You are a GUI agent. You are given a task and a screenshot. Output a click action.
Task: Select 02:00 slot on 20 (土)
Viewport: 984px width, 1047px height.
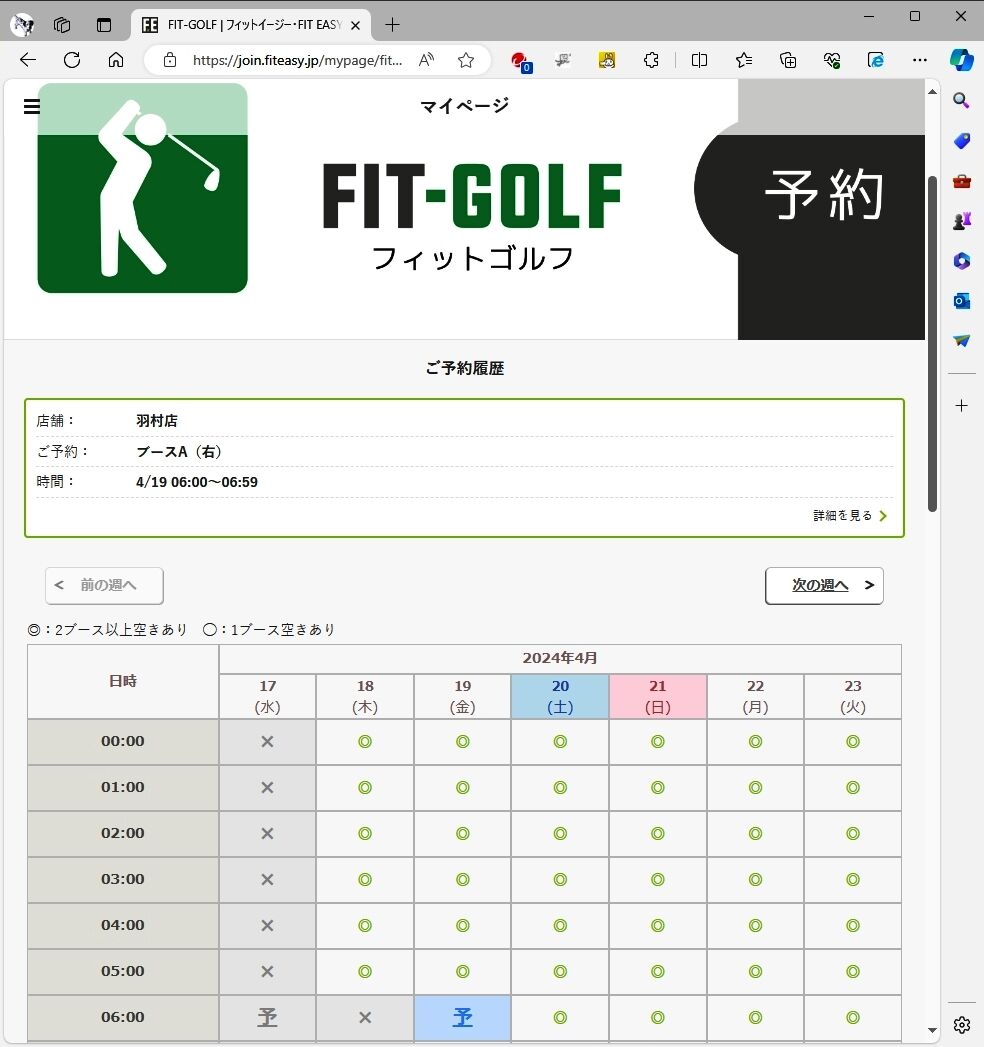[560, 833]
